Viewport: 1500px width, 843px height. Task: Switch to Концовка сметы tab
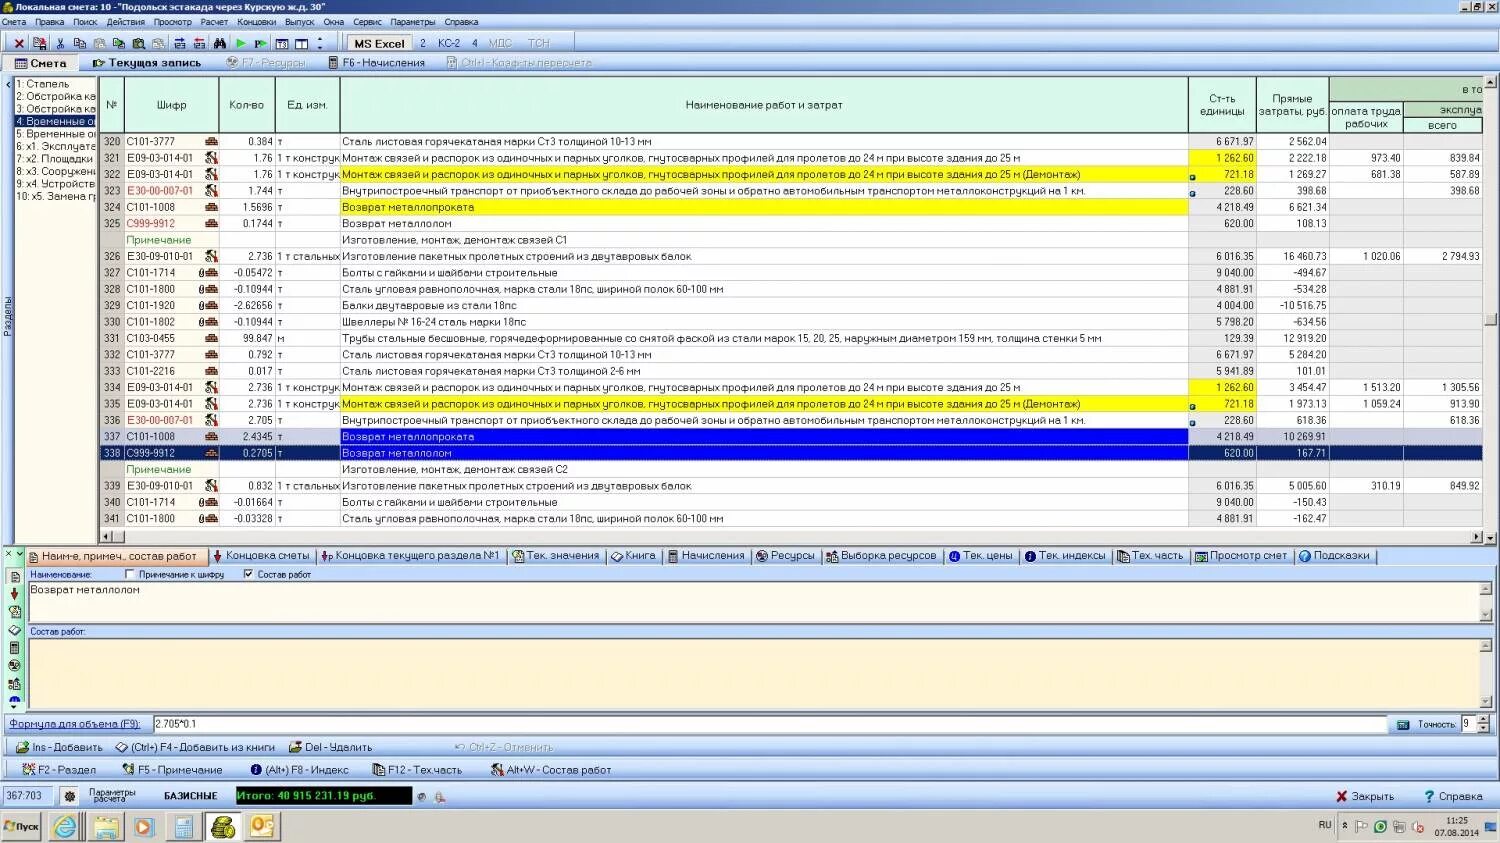coord(260,556)
